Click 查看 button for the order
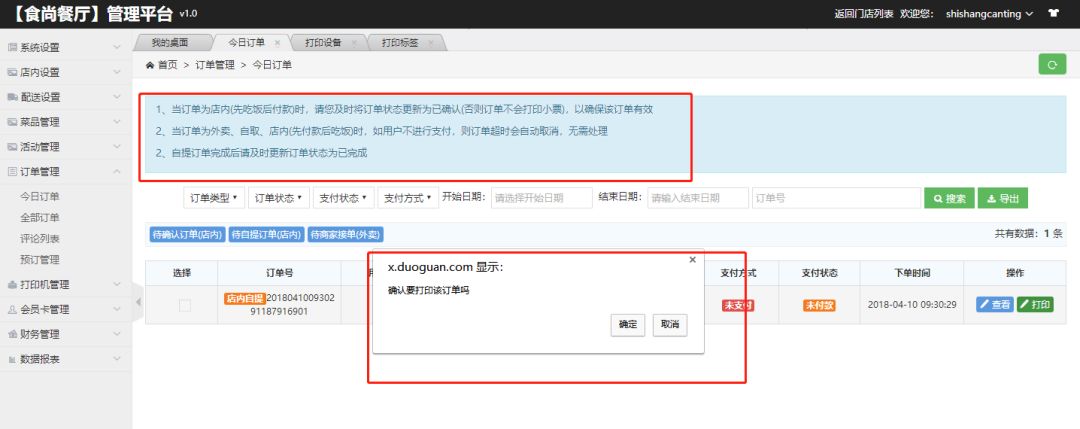1080x429 pixels. pos(995,304)
